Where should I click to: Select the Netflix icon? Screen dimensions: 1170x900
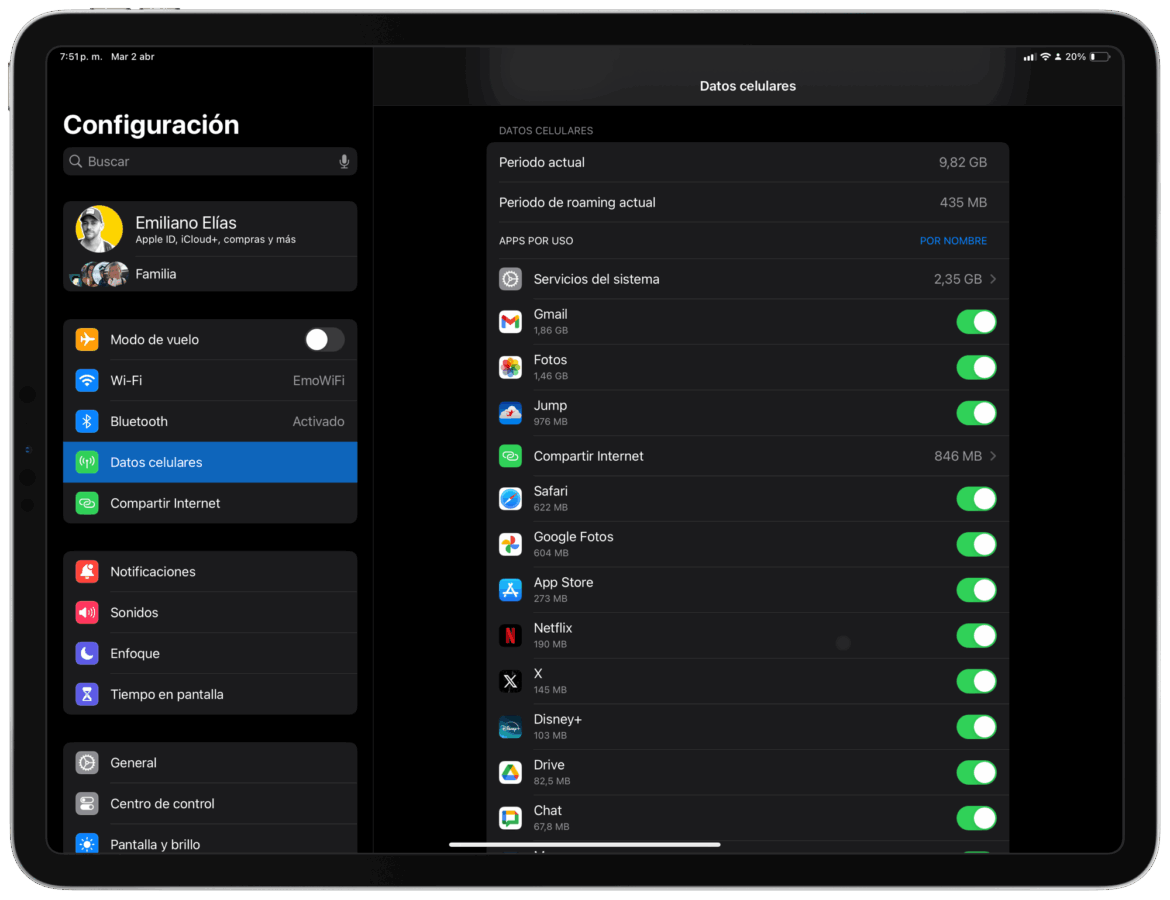(510, 635)
